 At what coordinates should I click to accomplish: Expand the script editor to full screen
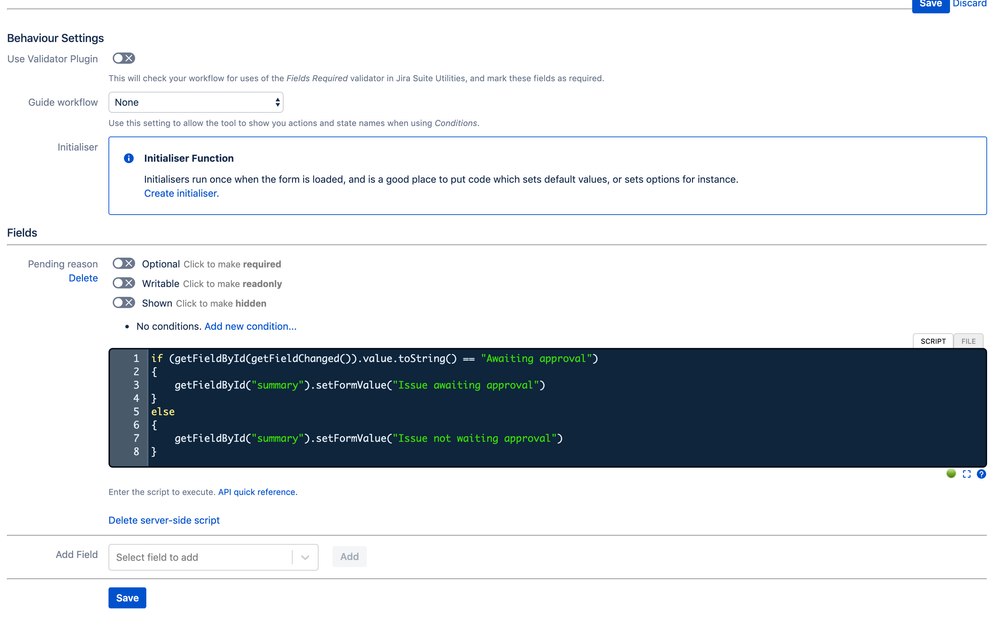pos(966,474)
